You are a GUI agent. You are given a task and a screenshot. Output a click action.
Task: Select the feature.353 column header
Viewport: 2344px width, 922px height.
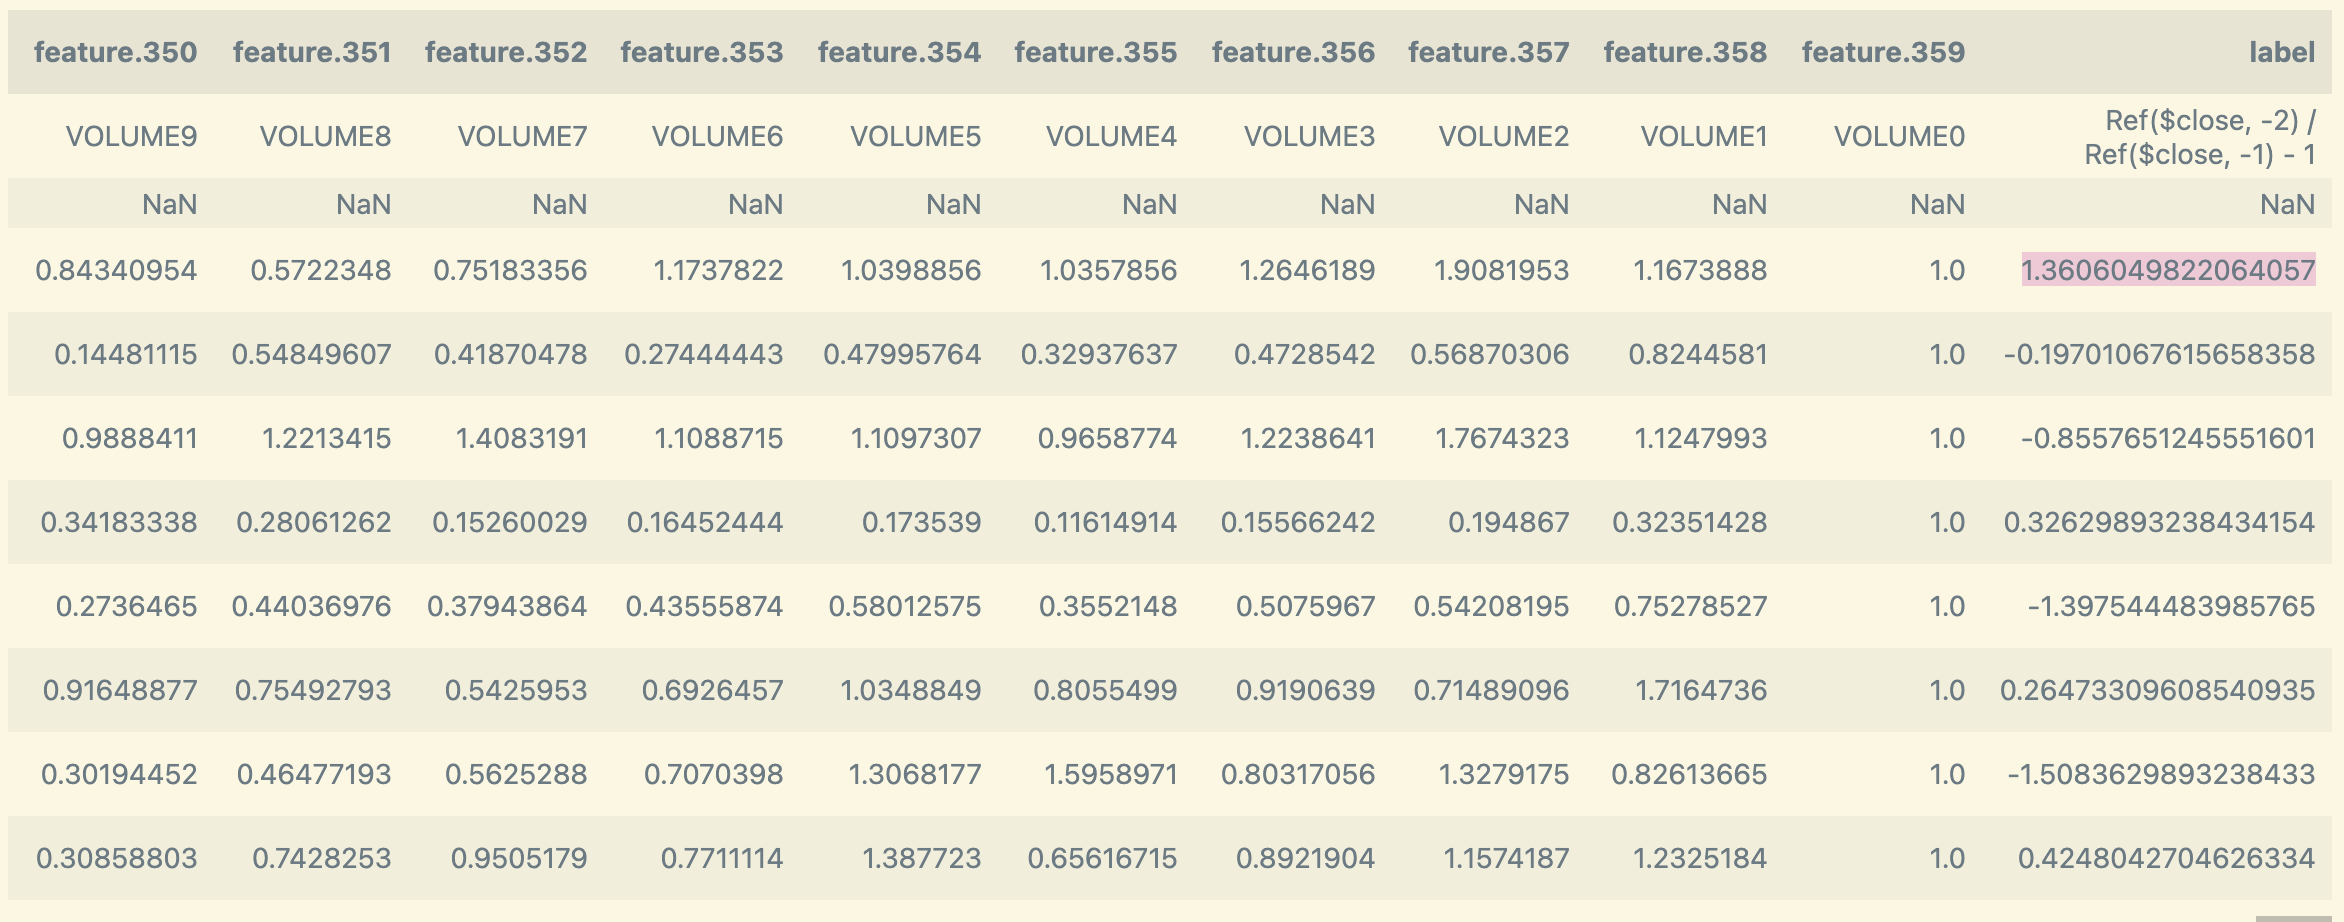(x=701, y=52)
